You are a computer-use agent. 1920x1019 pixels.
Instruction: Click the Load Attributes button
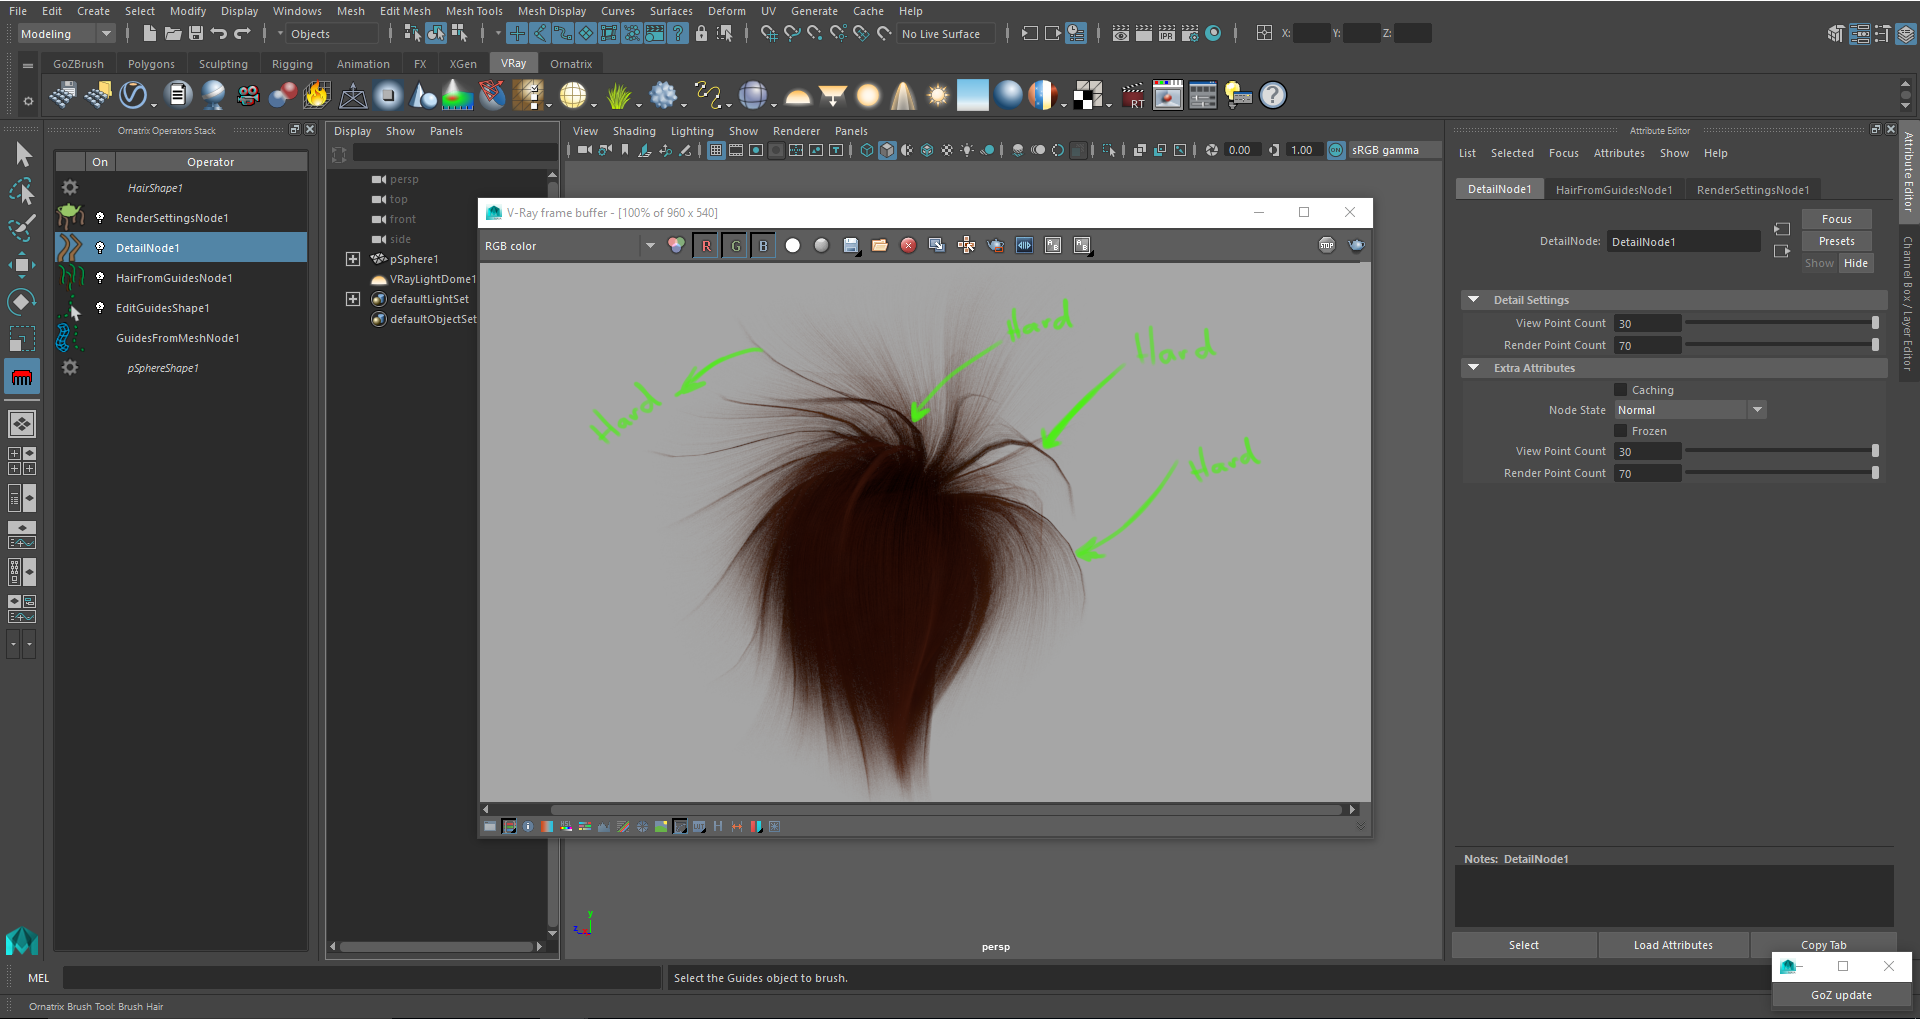click(1673, 945)
